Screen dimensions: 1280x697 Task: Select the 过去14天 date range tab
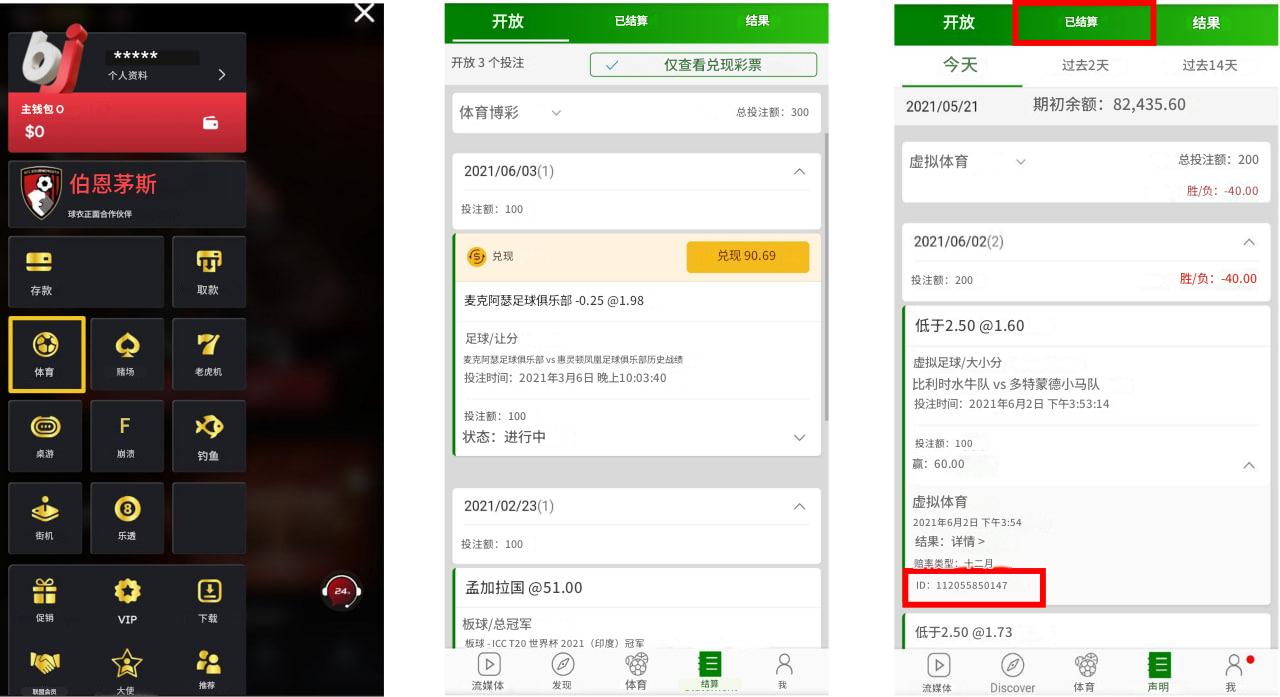pyautogui.click(x=1209, y=65)
